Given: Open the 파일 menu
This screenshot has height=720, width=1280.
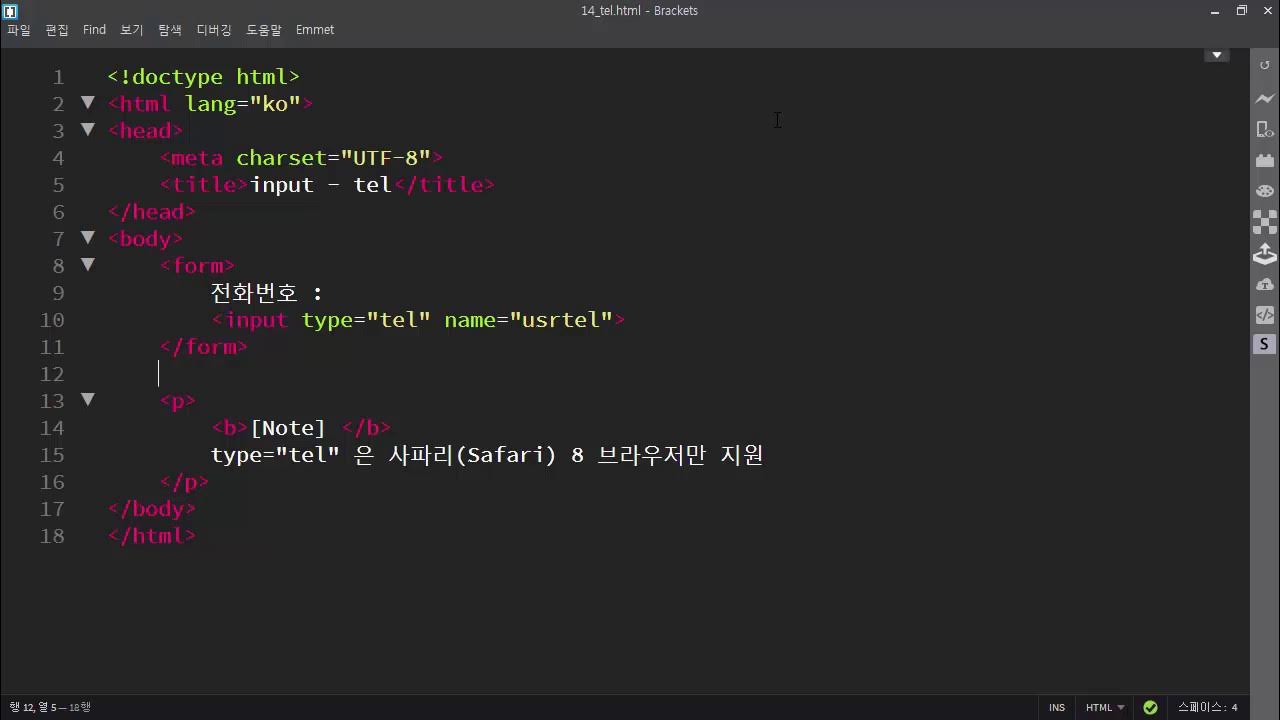Looking at the screenshot, I should click(x=19, y=30).
